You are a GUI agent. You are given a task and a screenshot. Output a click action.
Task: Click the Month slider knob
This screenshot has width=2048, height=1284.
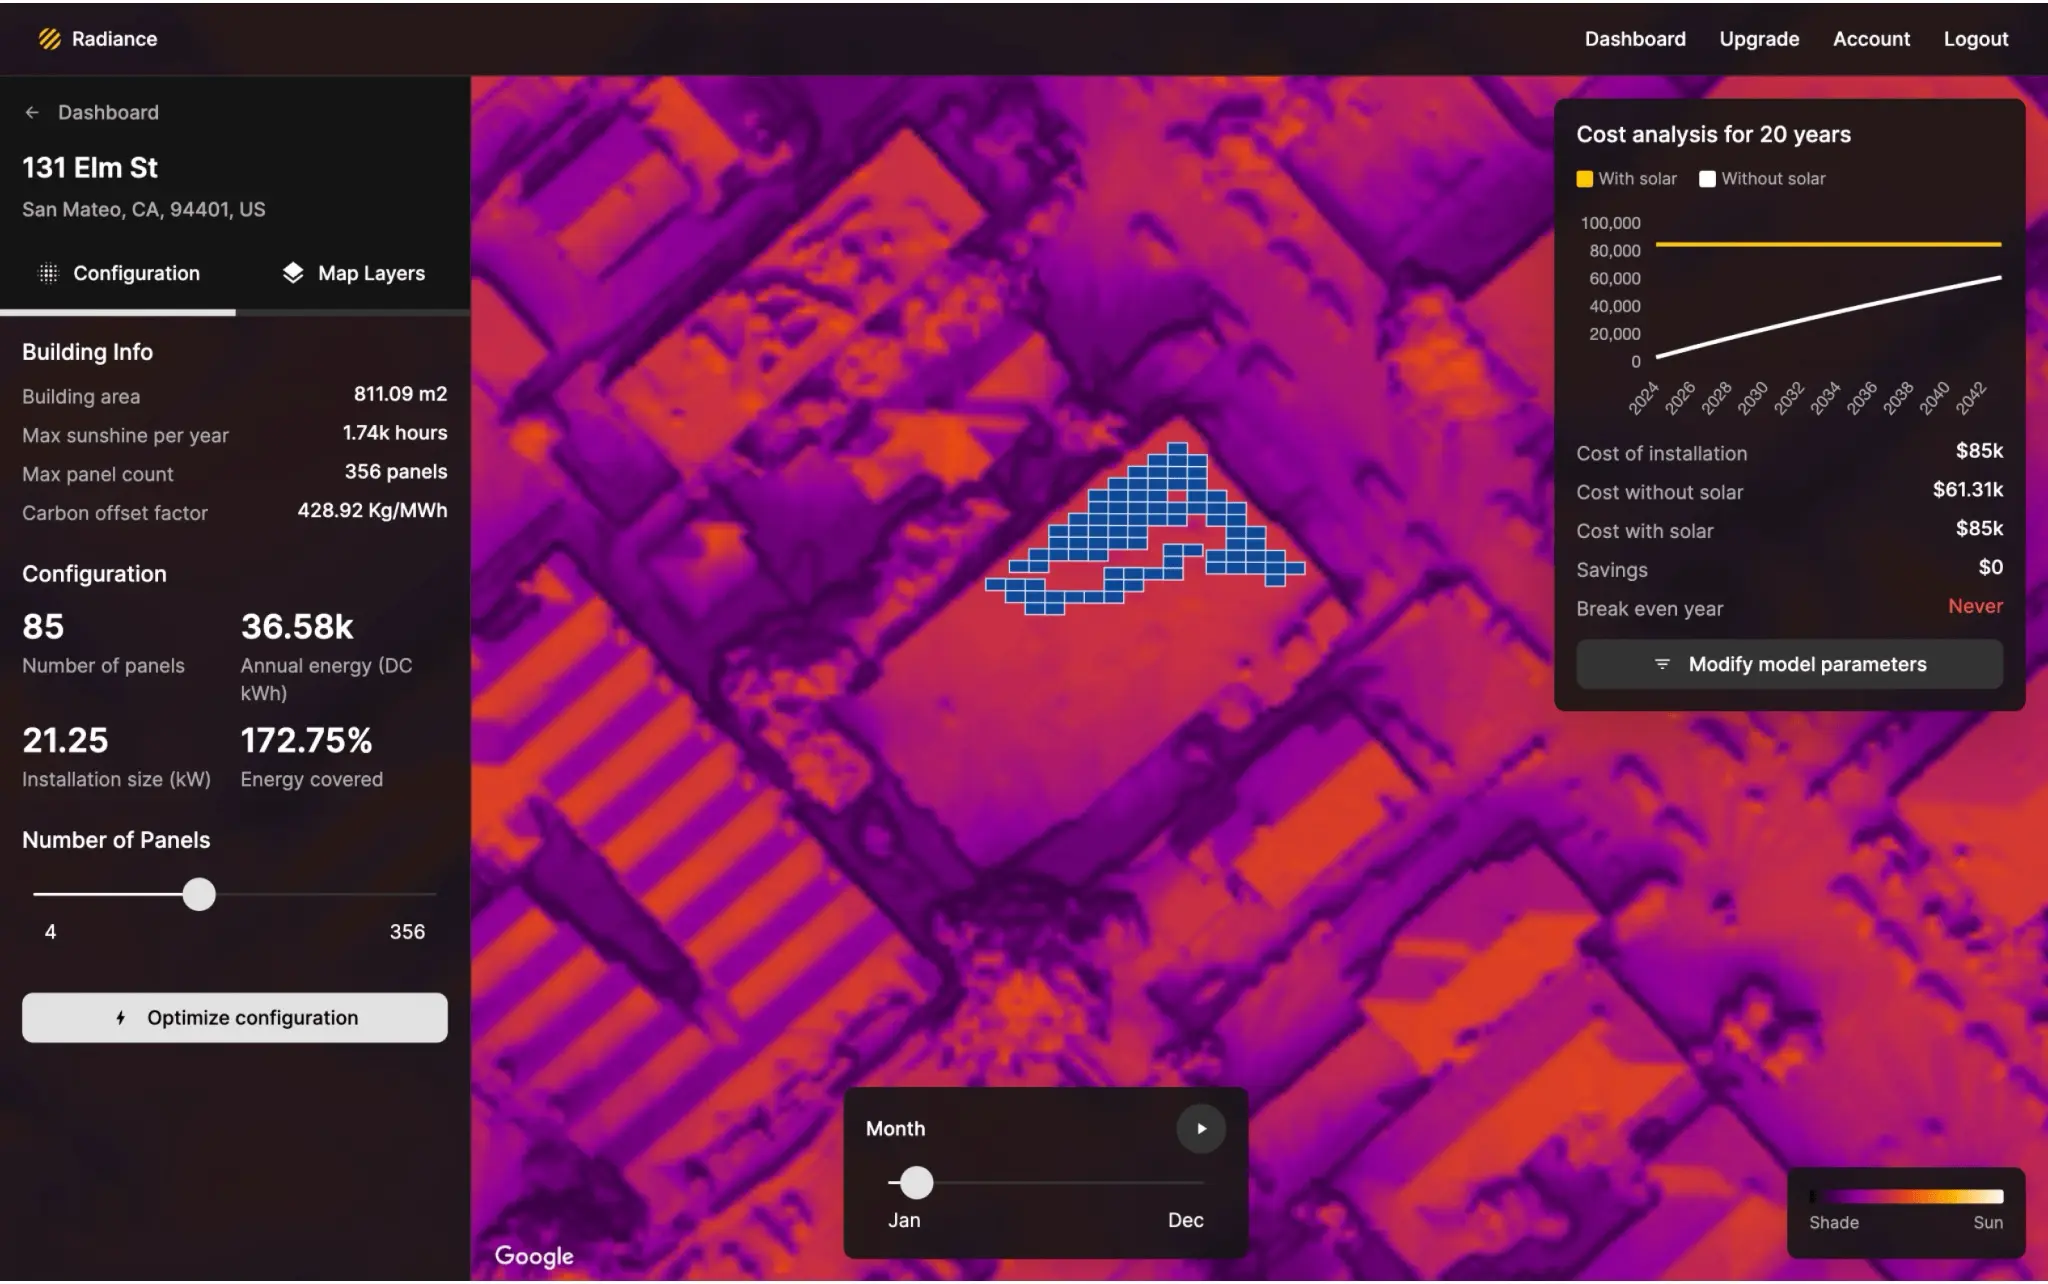(916, 1183)
